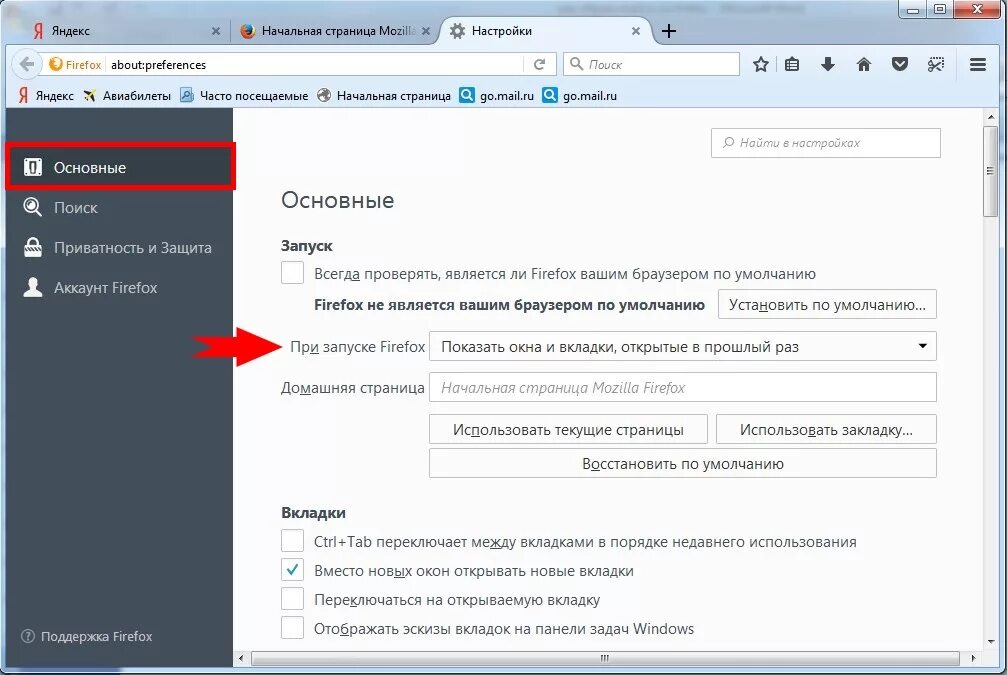Image resolution: width=1007 pixels, height=675 pixels.
Task: Click the horizontal scrollbar thumb
Action: pos(605,658)
